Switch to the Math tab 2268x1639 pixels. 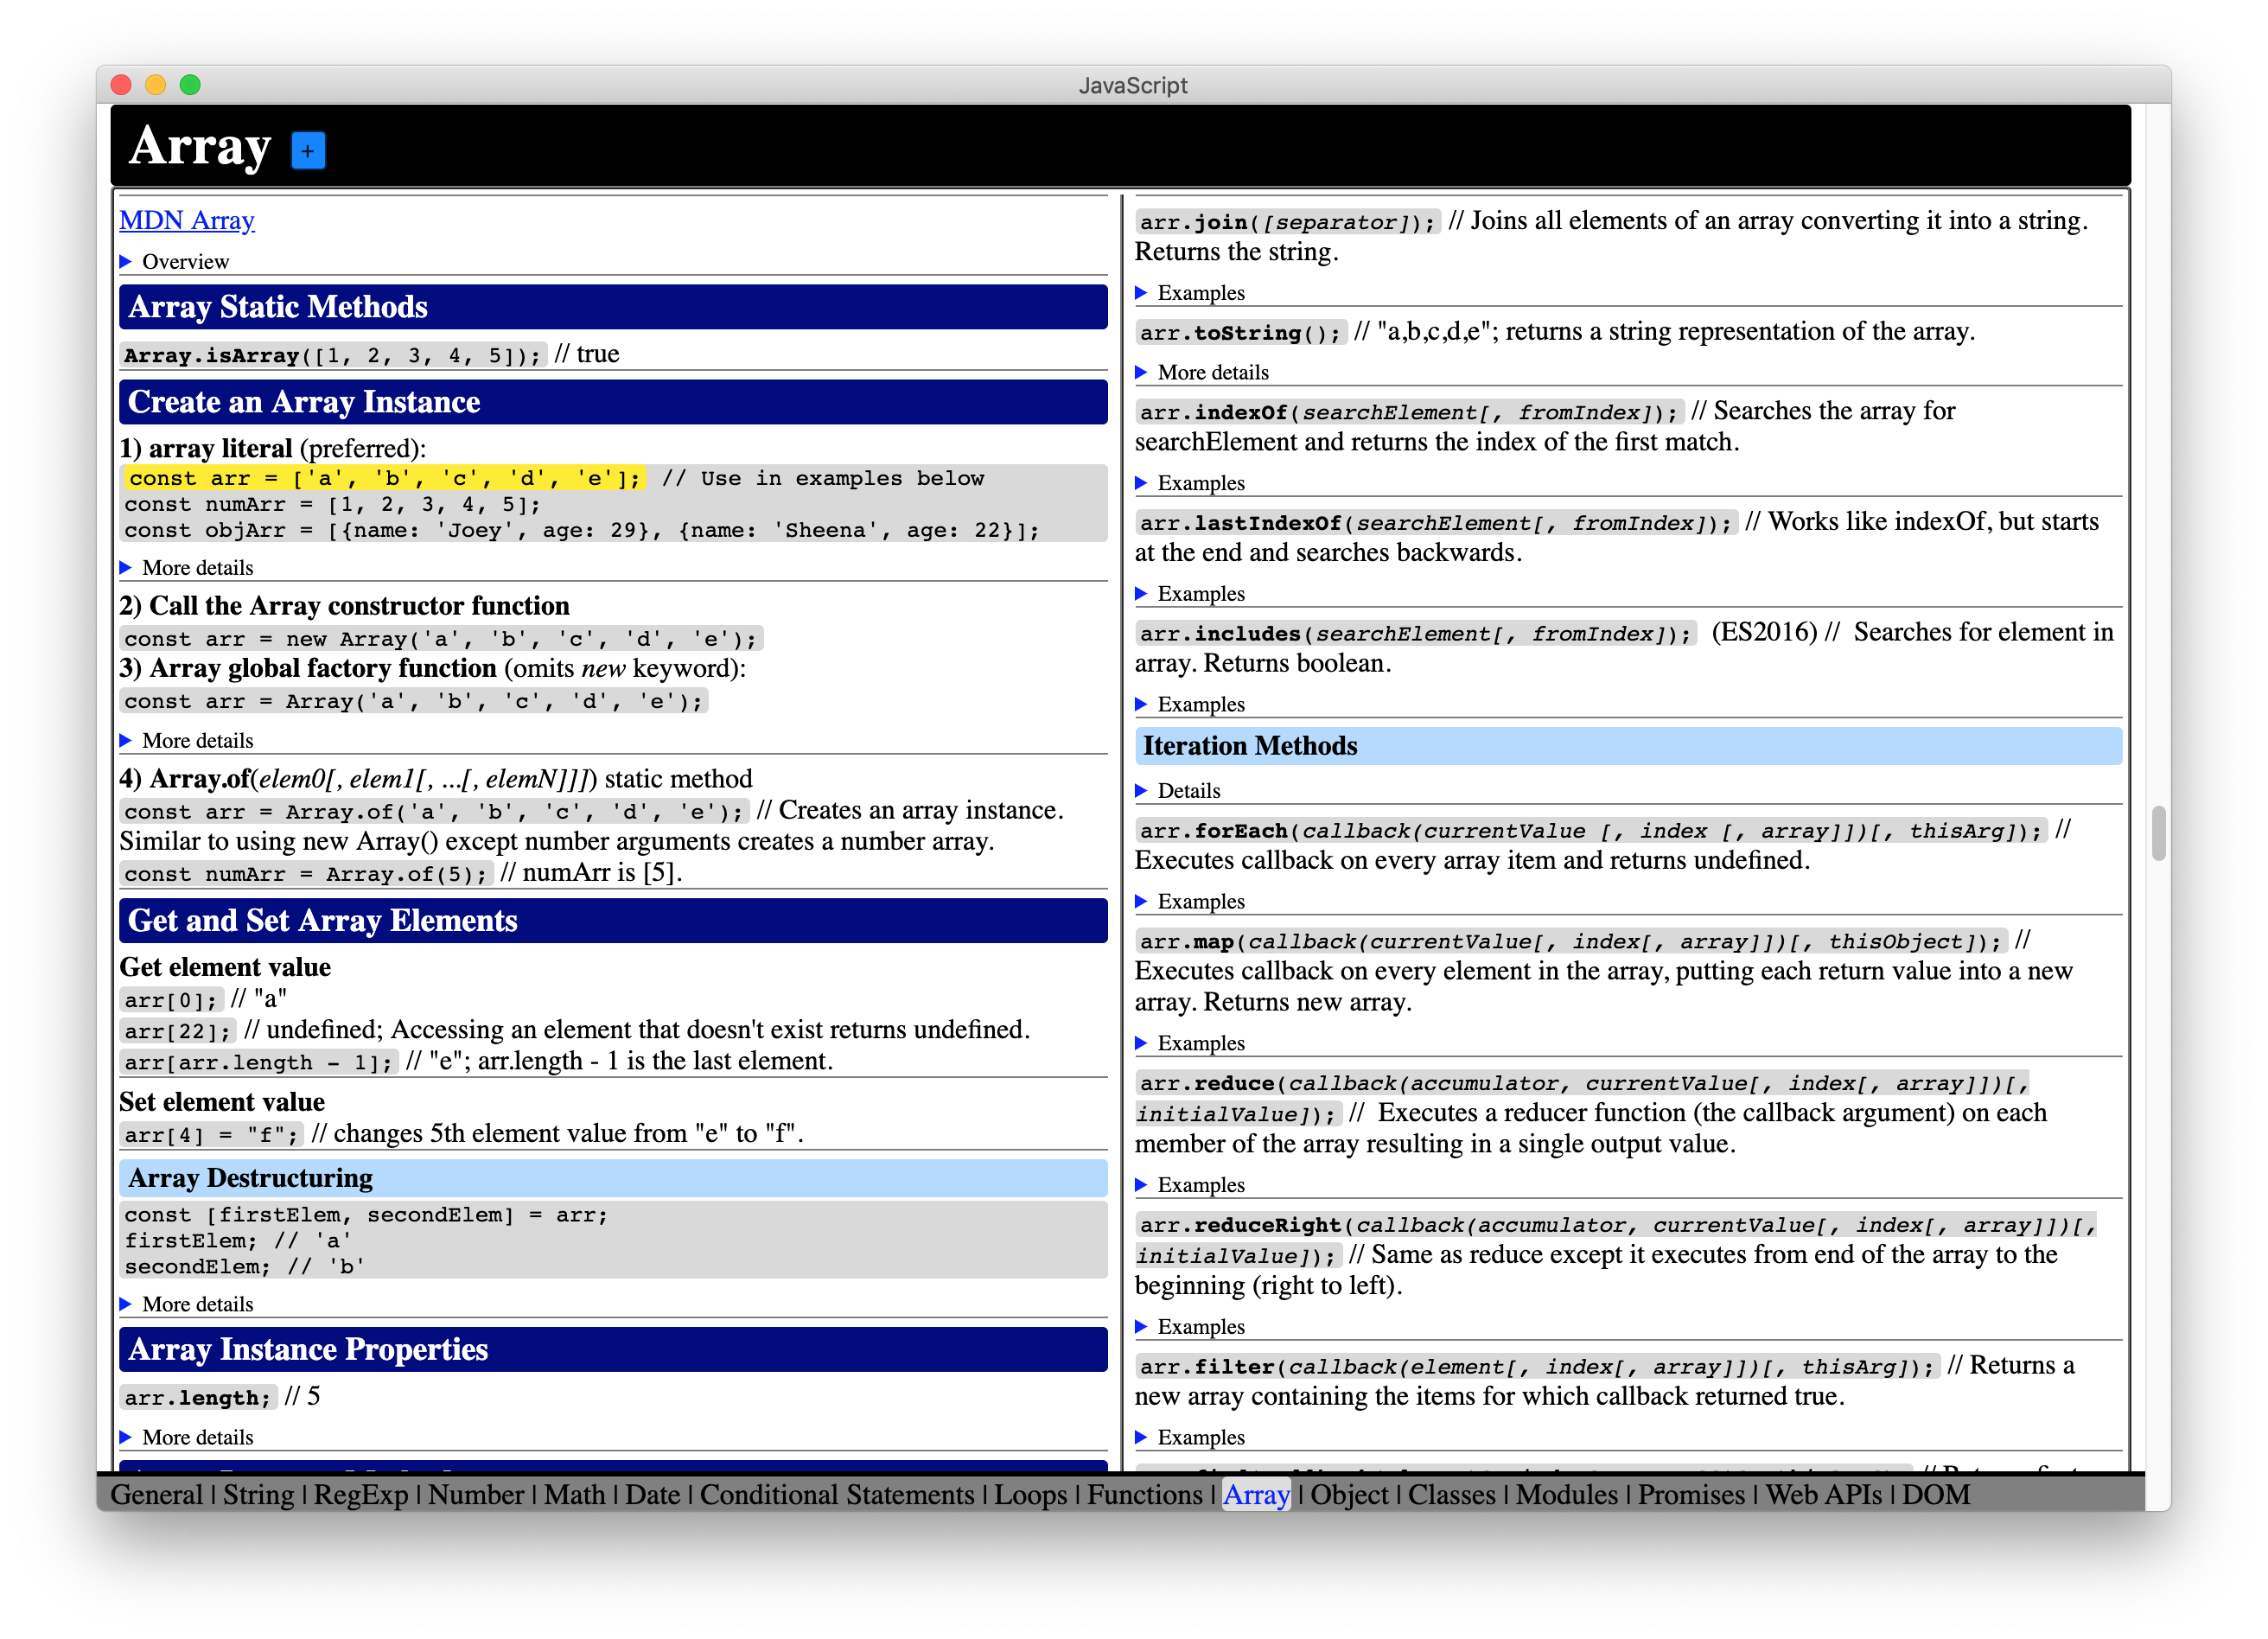tap(575, 1495)
